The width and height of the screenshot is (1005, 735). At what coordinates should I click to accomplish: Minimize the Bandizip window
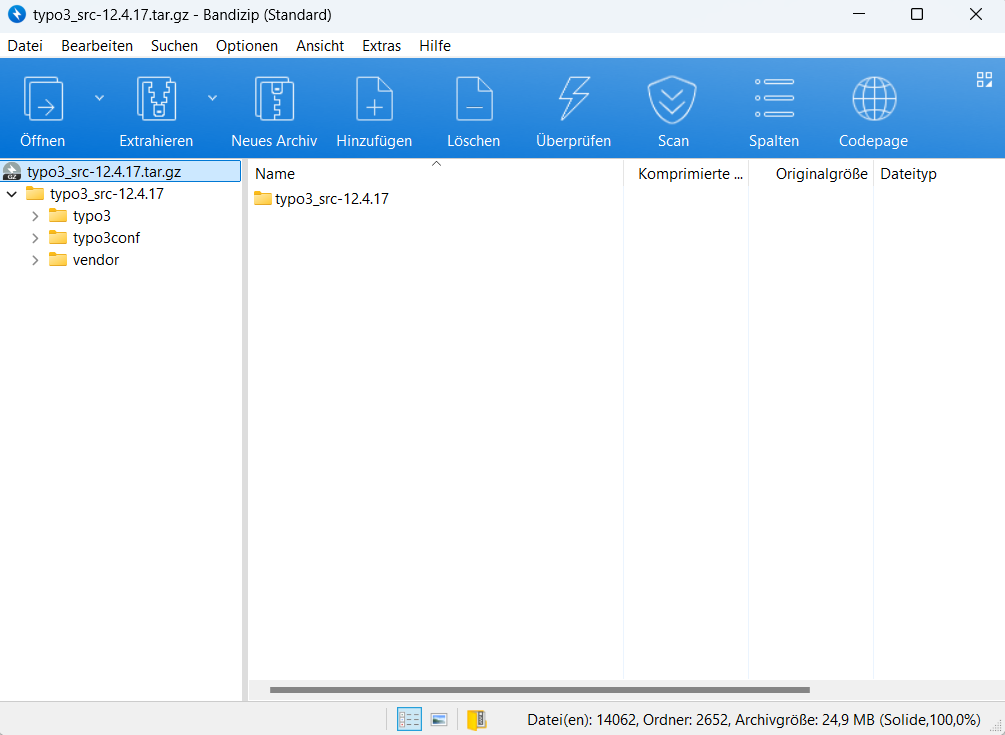[x=858, y=14]
